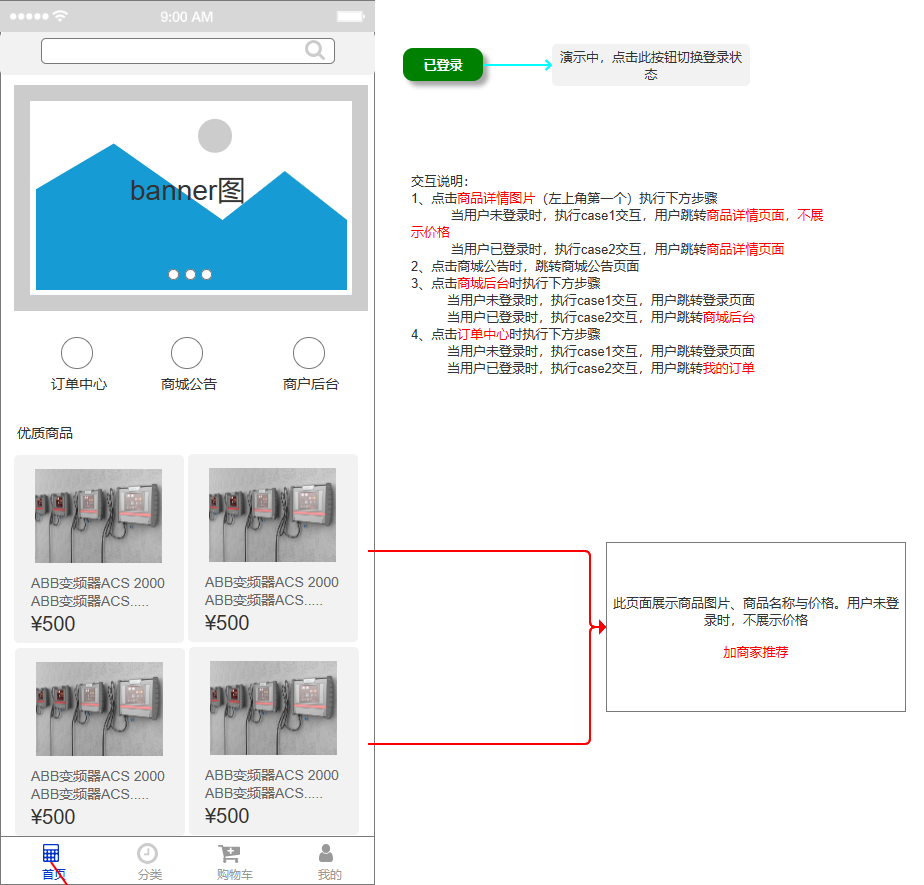The height and width of the screenshot is (885, 924).
Task: Click the ¥500 price on bottom-right product
Action: tap(227, 816)
